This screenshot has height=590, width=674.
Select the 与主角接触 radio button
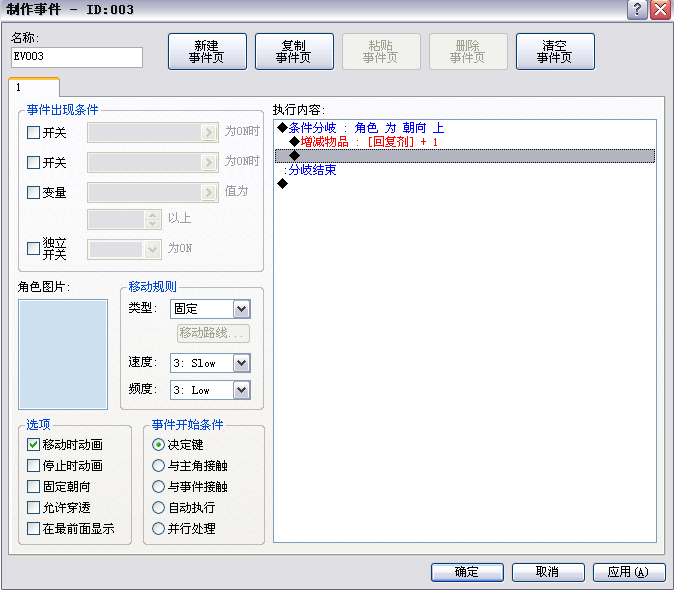[x=158, y=465]
